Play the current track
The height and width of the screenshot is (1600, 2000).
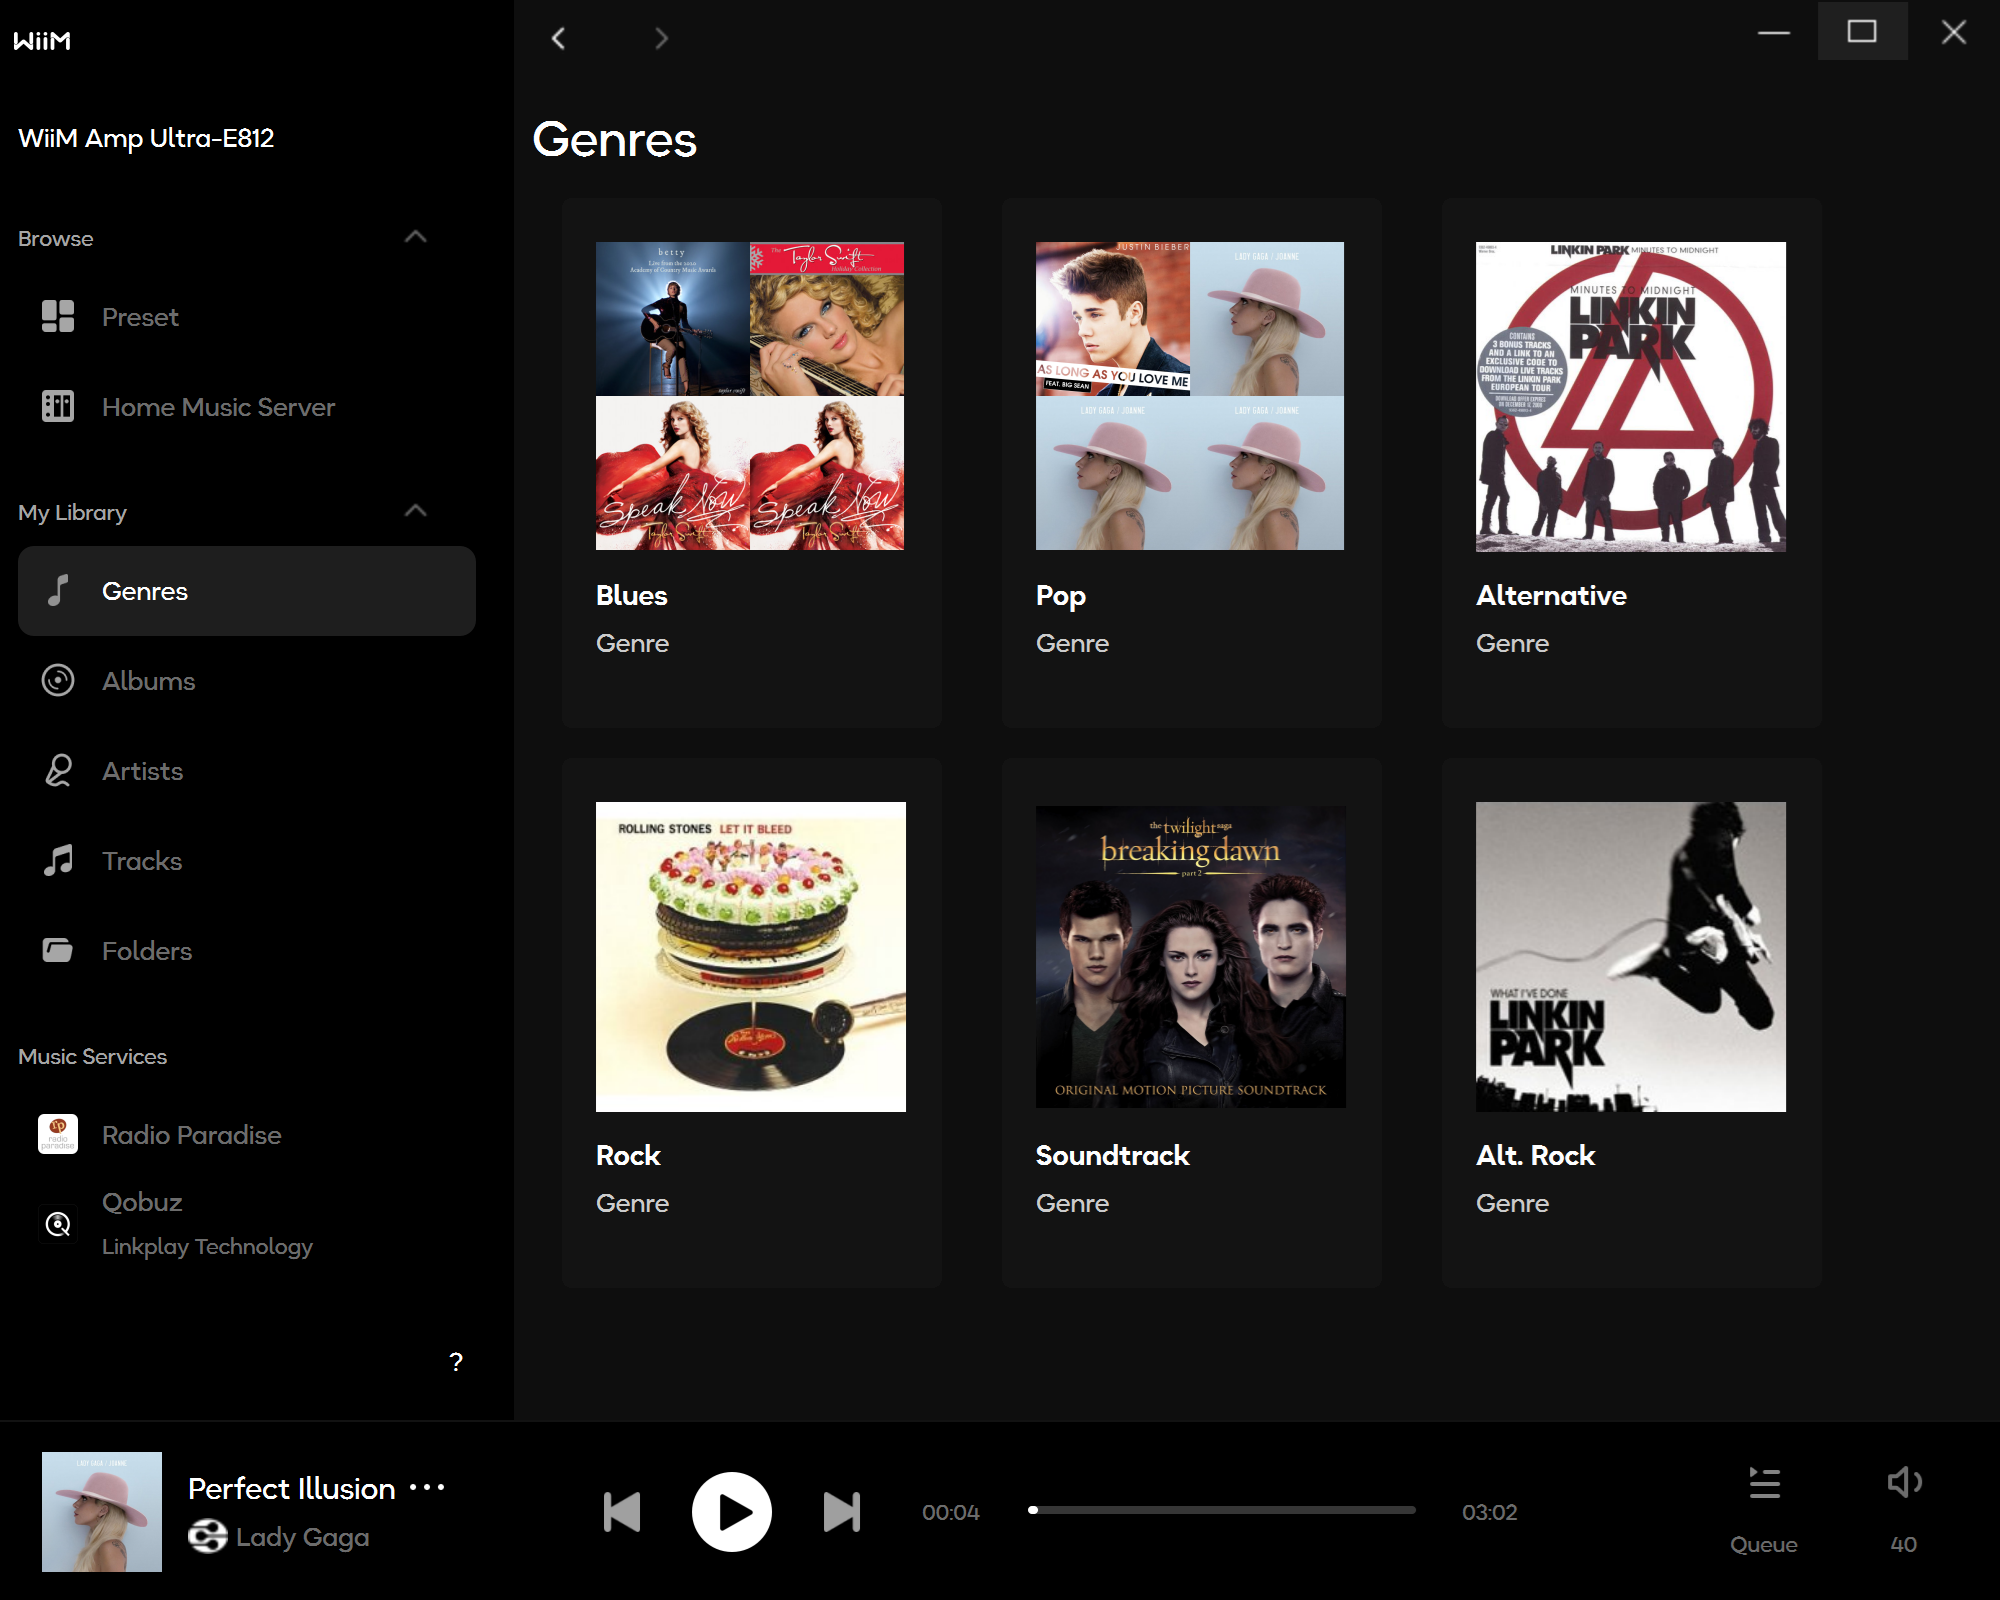(x=732, y=1512)
